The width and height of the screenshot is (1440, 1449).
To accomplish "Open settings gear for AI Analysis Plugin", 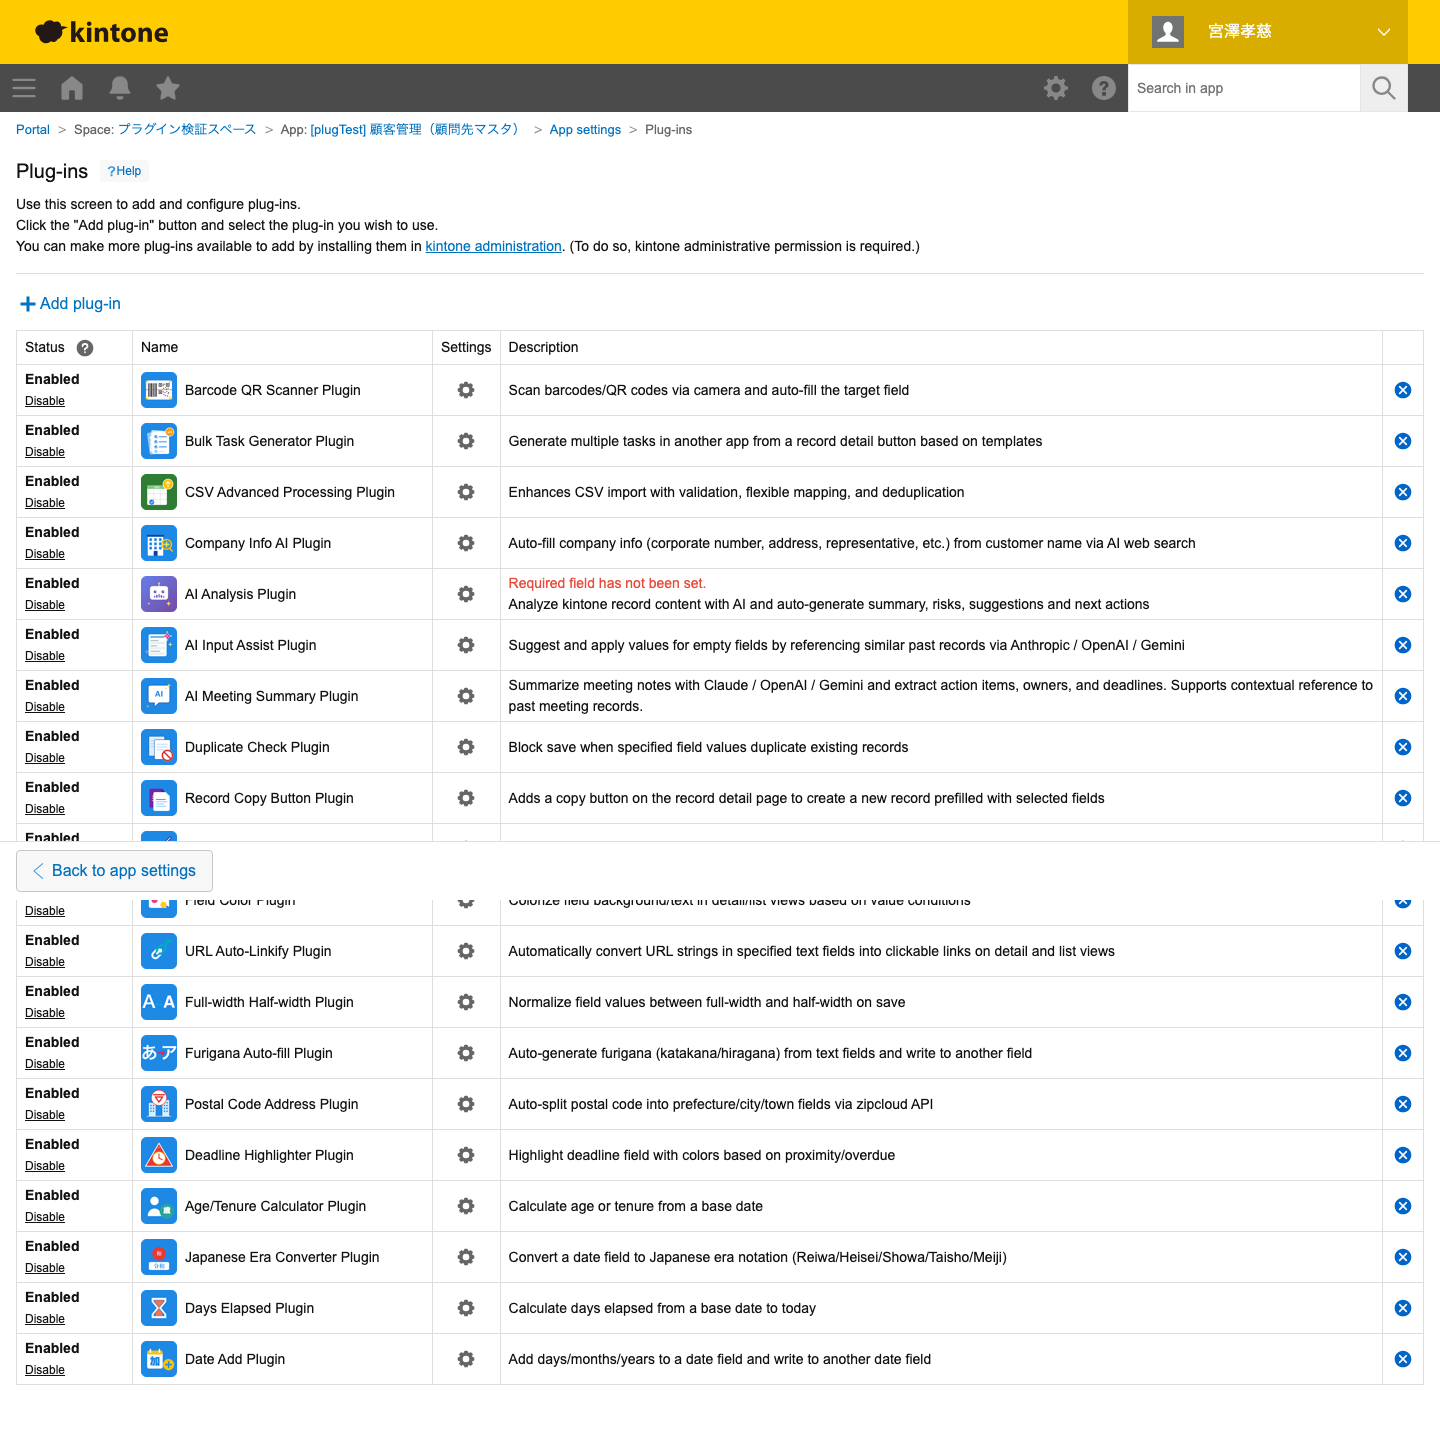I will 466,594.
